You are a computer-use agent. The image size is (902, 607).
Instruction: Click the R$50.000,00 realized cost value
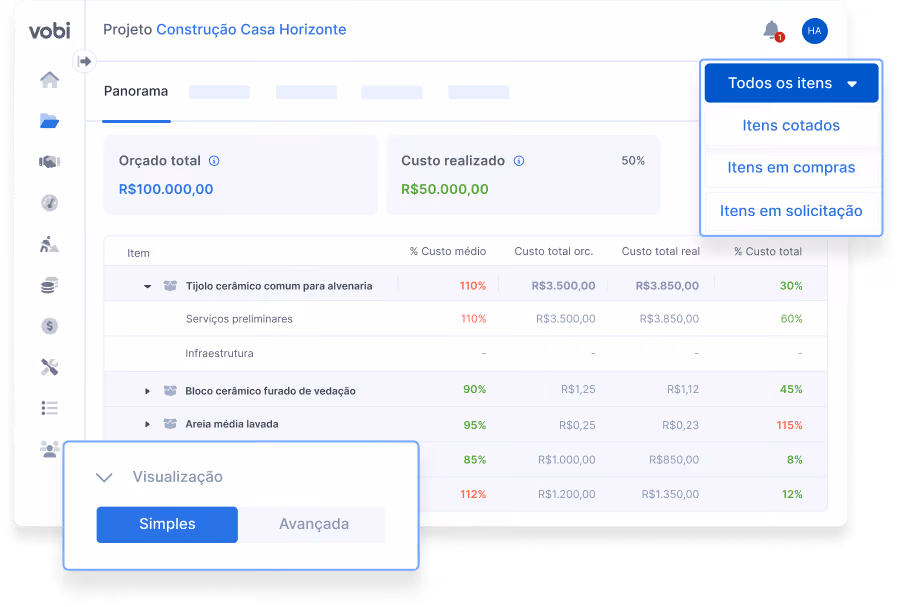[x=445, y=189]
